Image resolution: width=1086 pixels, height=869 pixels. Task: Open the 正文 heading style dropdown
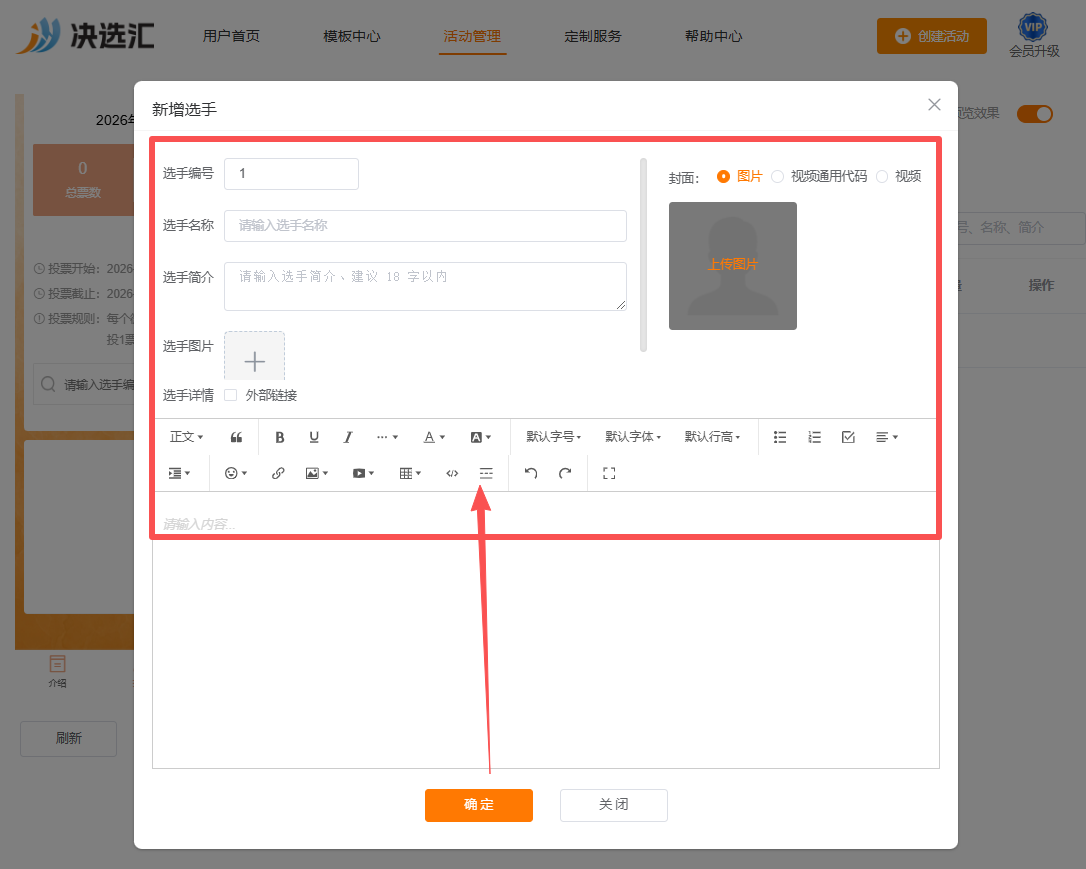click(x=186, y=437)
